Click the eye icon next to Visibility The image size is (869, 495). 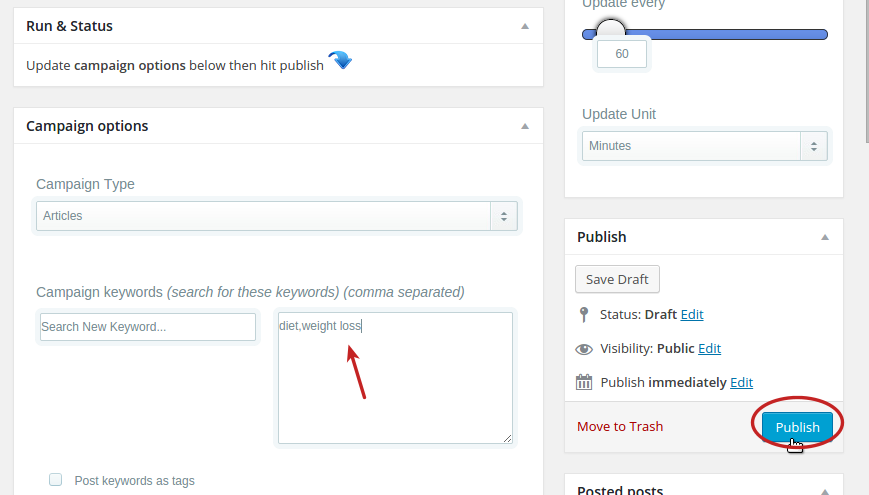coord(584,349)
